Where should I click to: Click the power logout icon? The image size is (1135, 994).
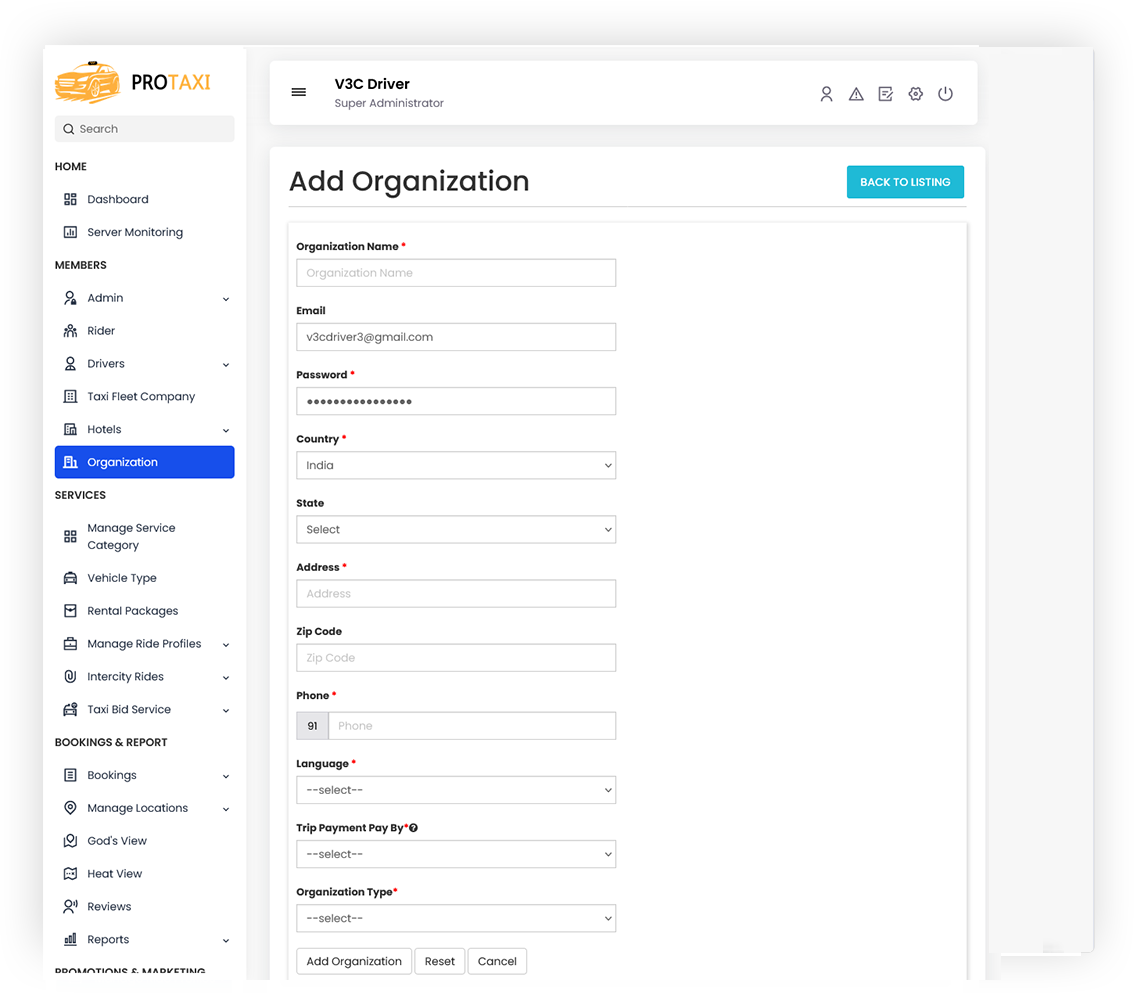945,93
